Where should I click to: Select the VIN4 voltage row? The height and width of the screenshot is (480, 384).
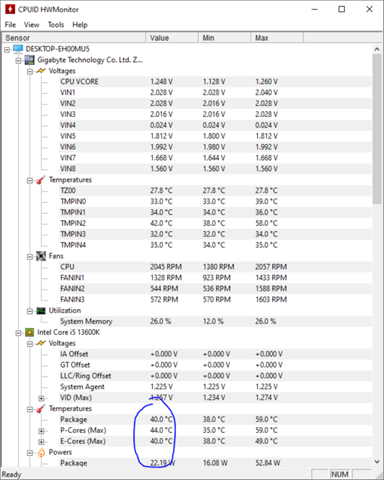click(x=215, y=125)
